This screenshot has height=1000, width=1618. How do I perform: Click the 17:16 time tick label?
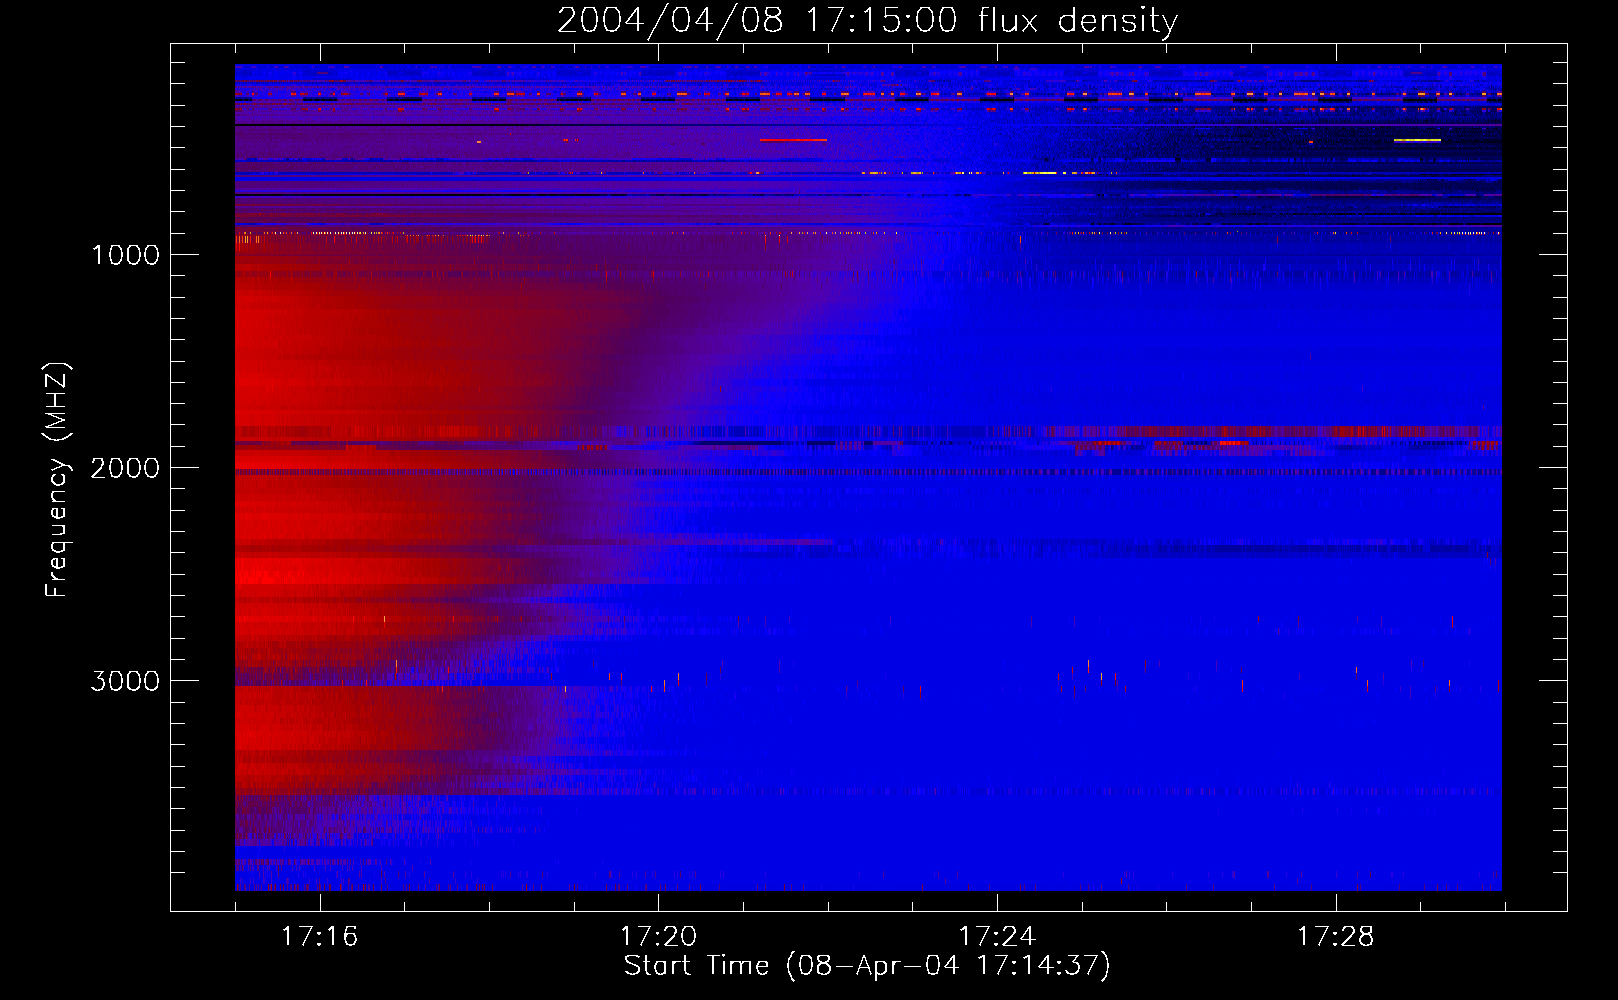319,937
